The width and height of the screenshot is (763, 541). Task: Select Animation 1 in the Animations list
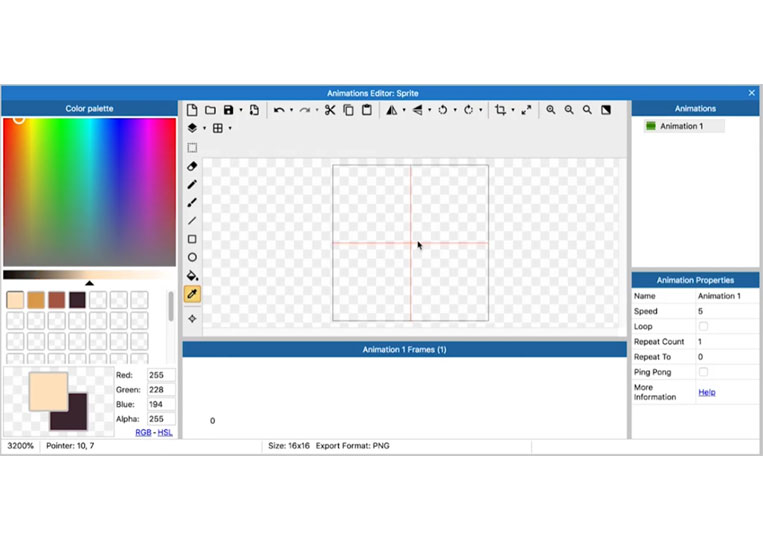point(684,126)
